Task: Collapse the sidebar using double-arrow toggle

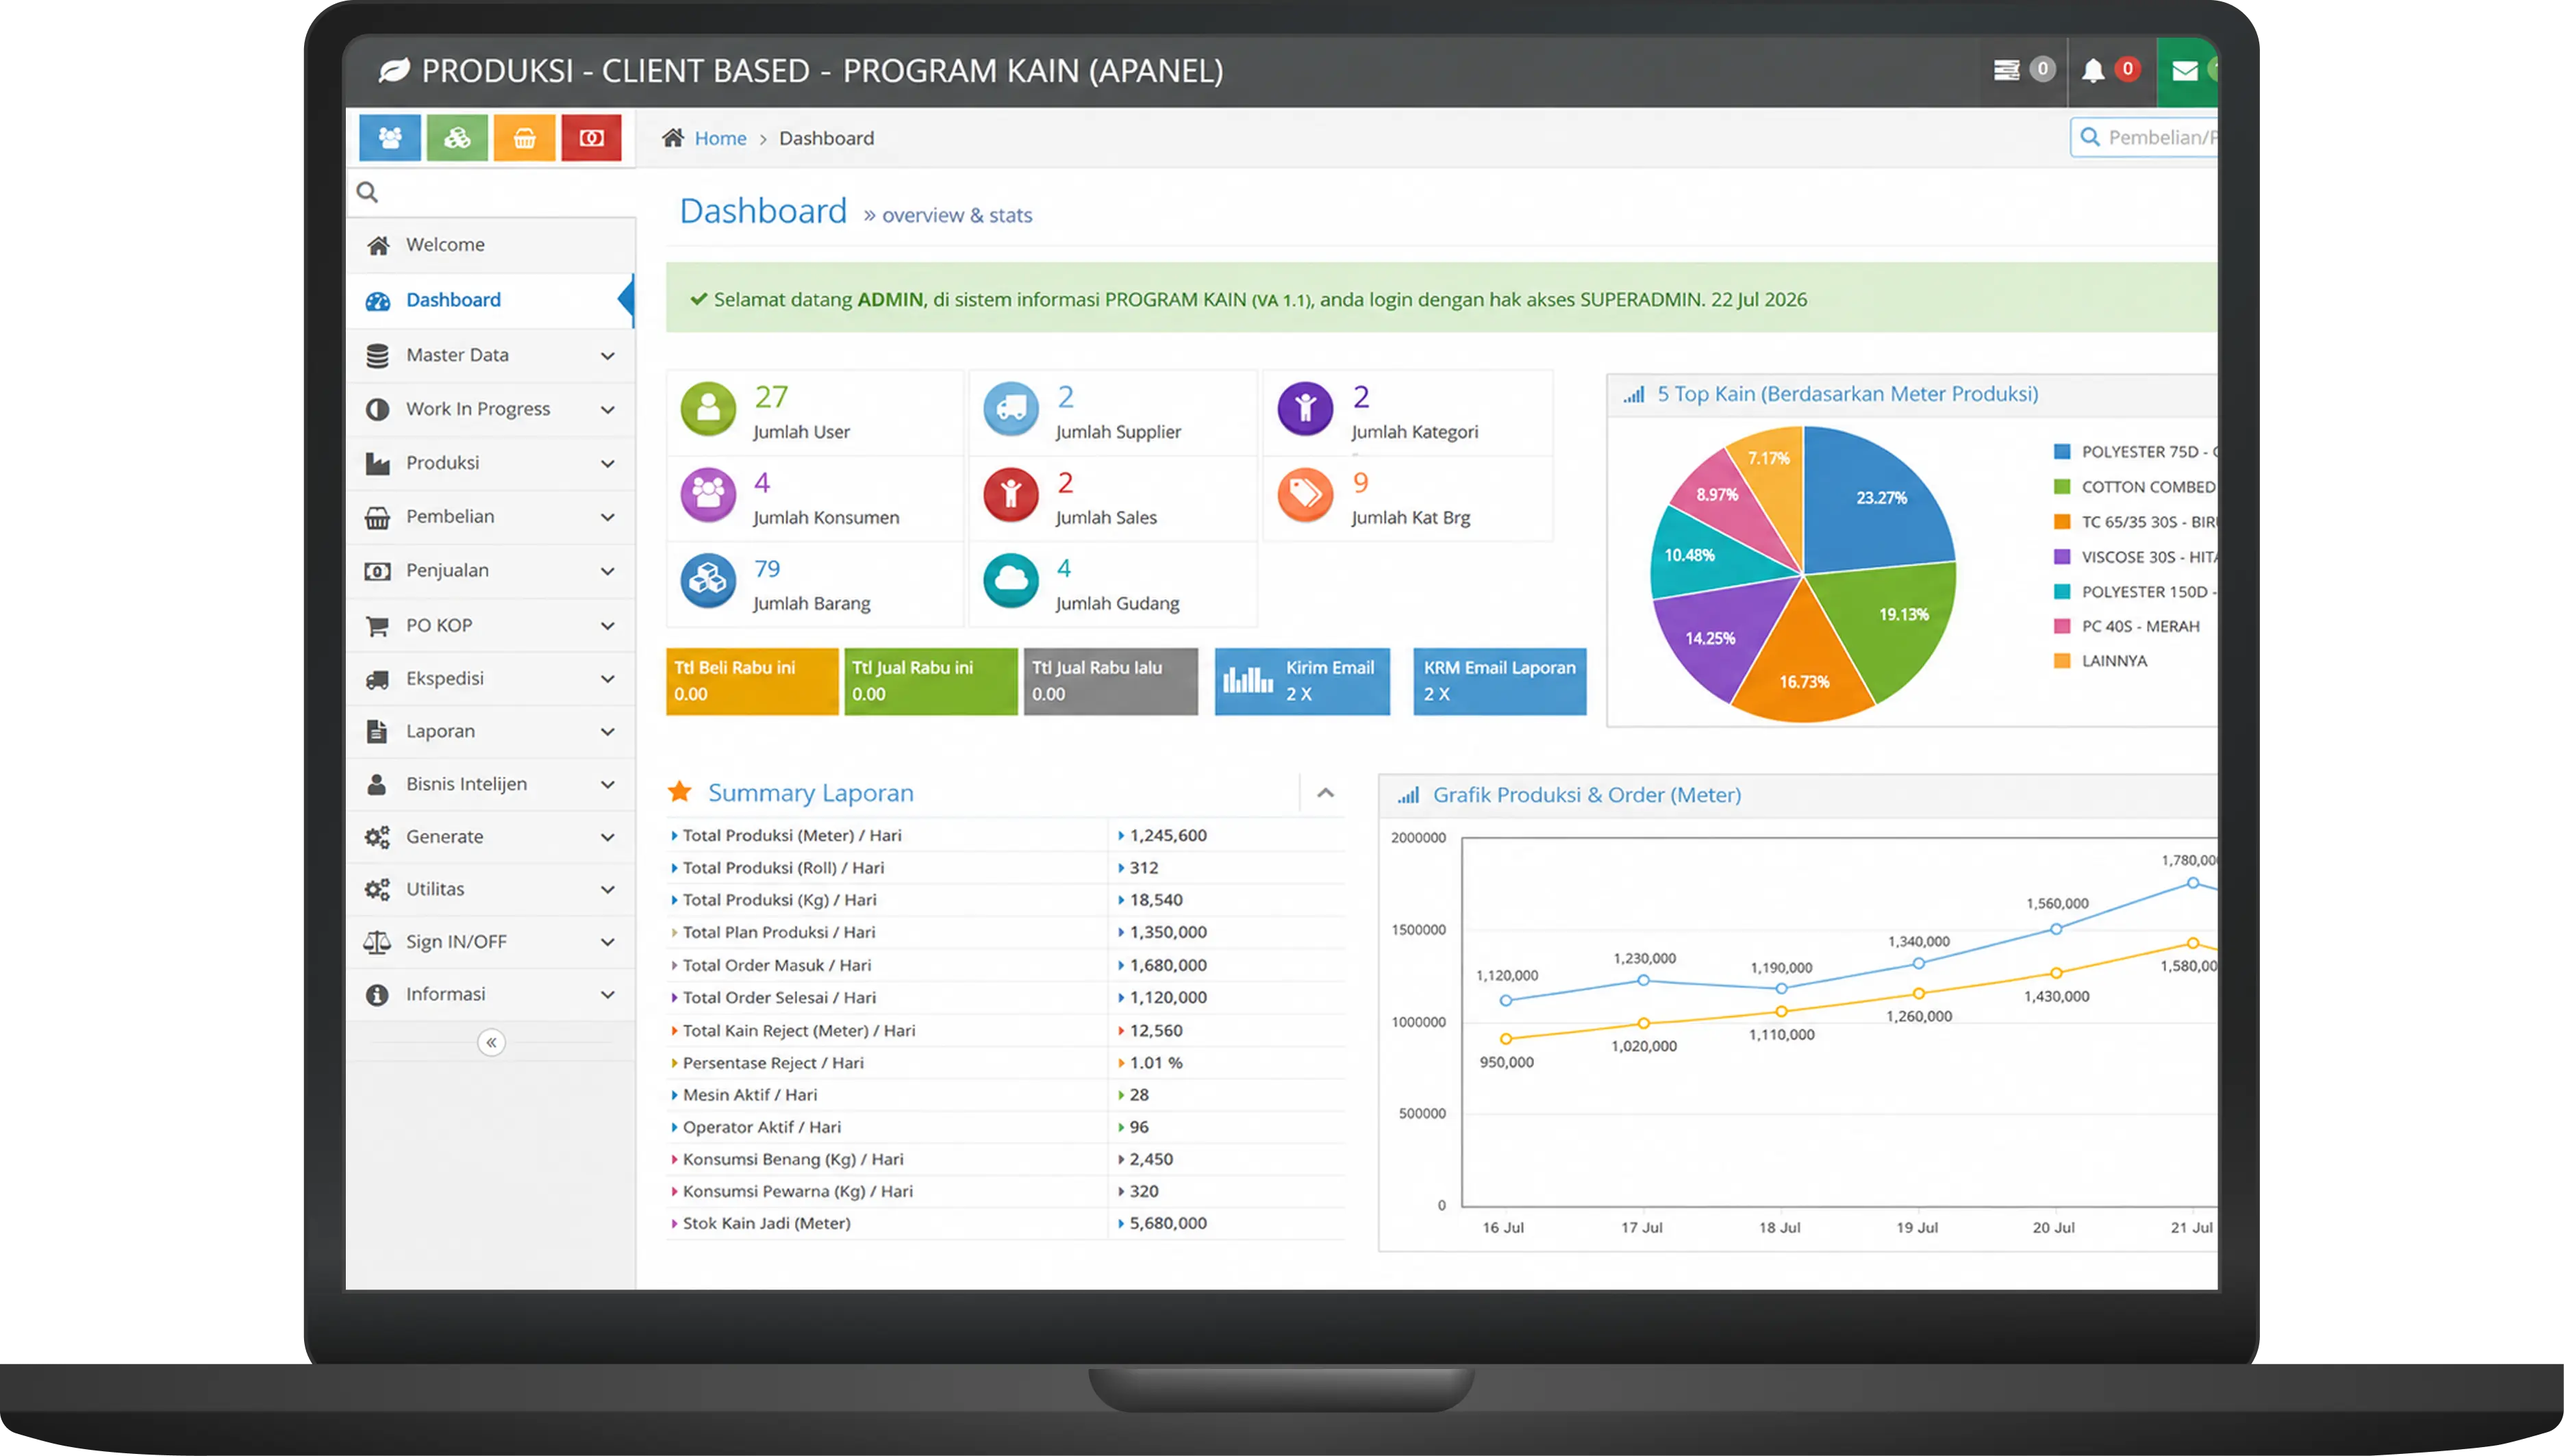Action: point(491,1042)
